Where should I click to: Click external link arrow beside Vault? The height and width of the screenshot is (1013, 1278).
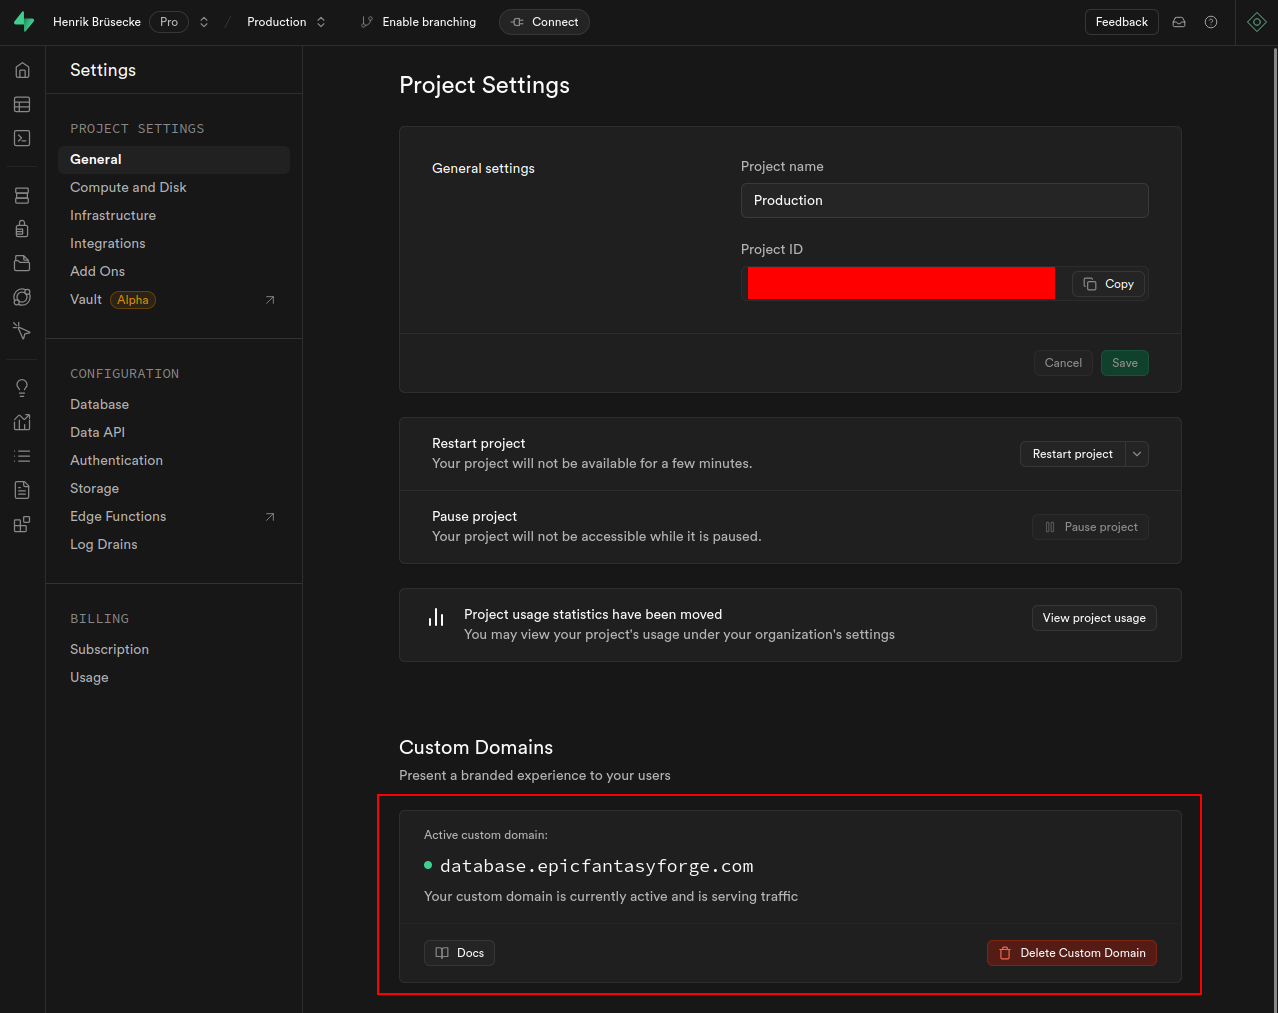270,300
